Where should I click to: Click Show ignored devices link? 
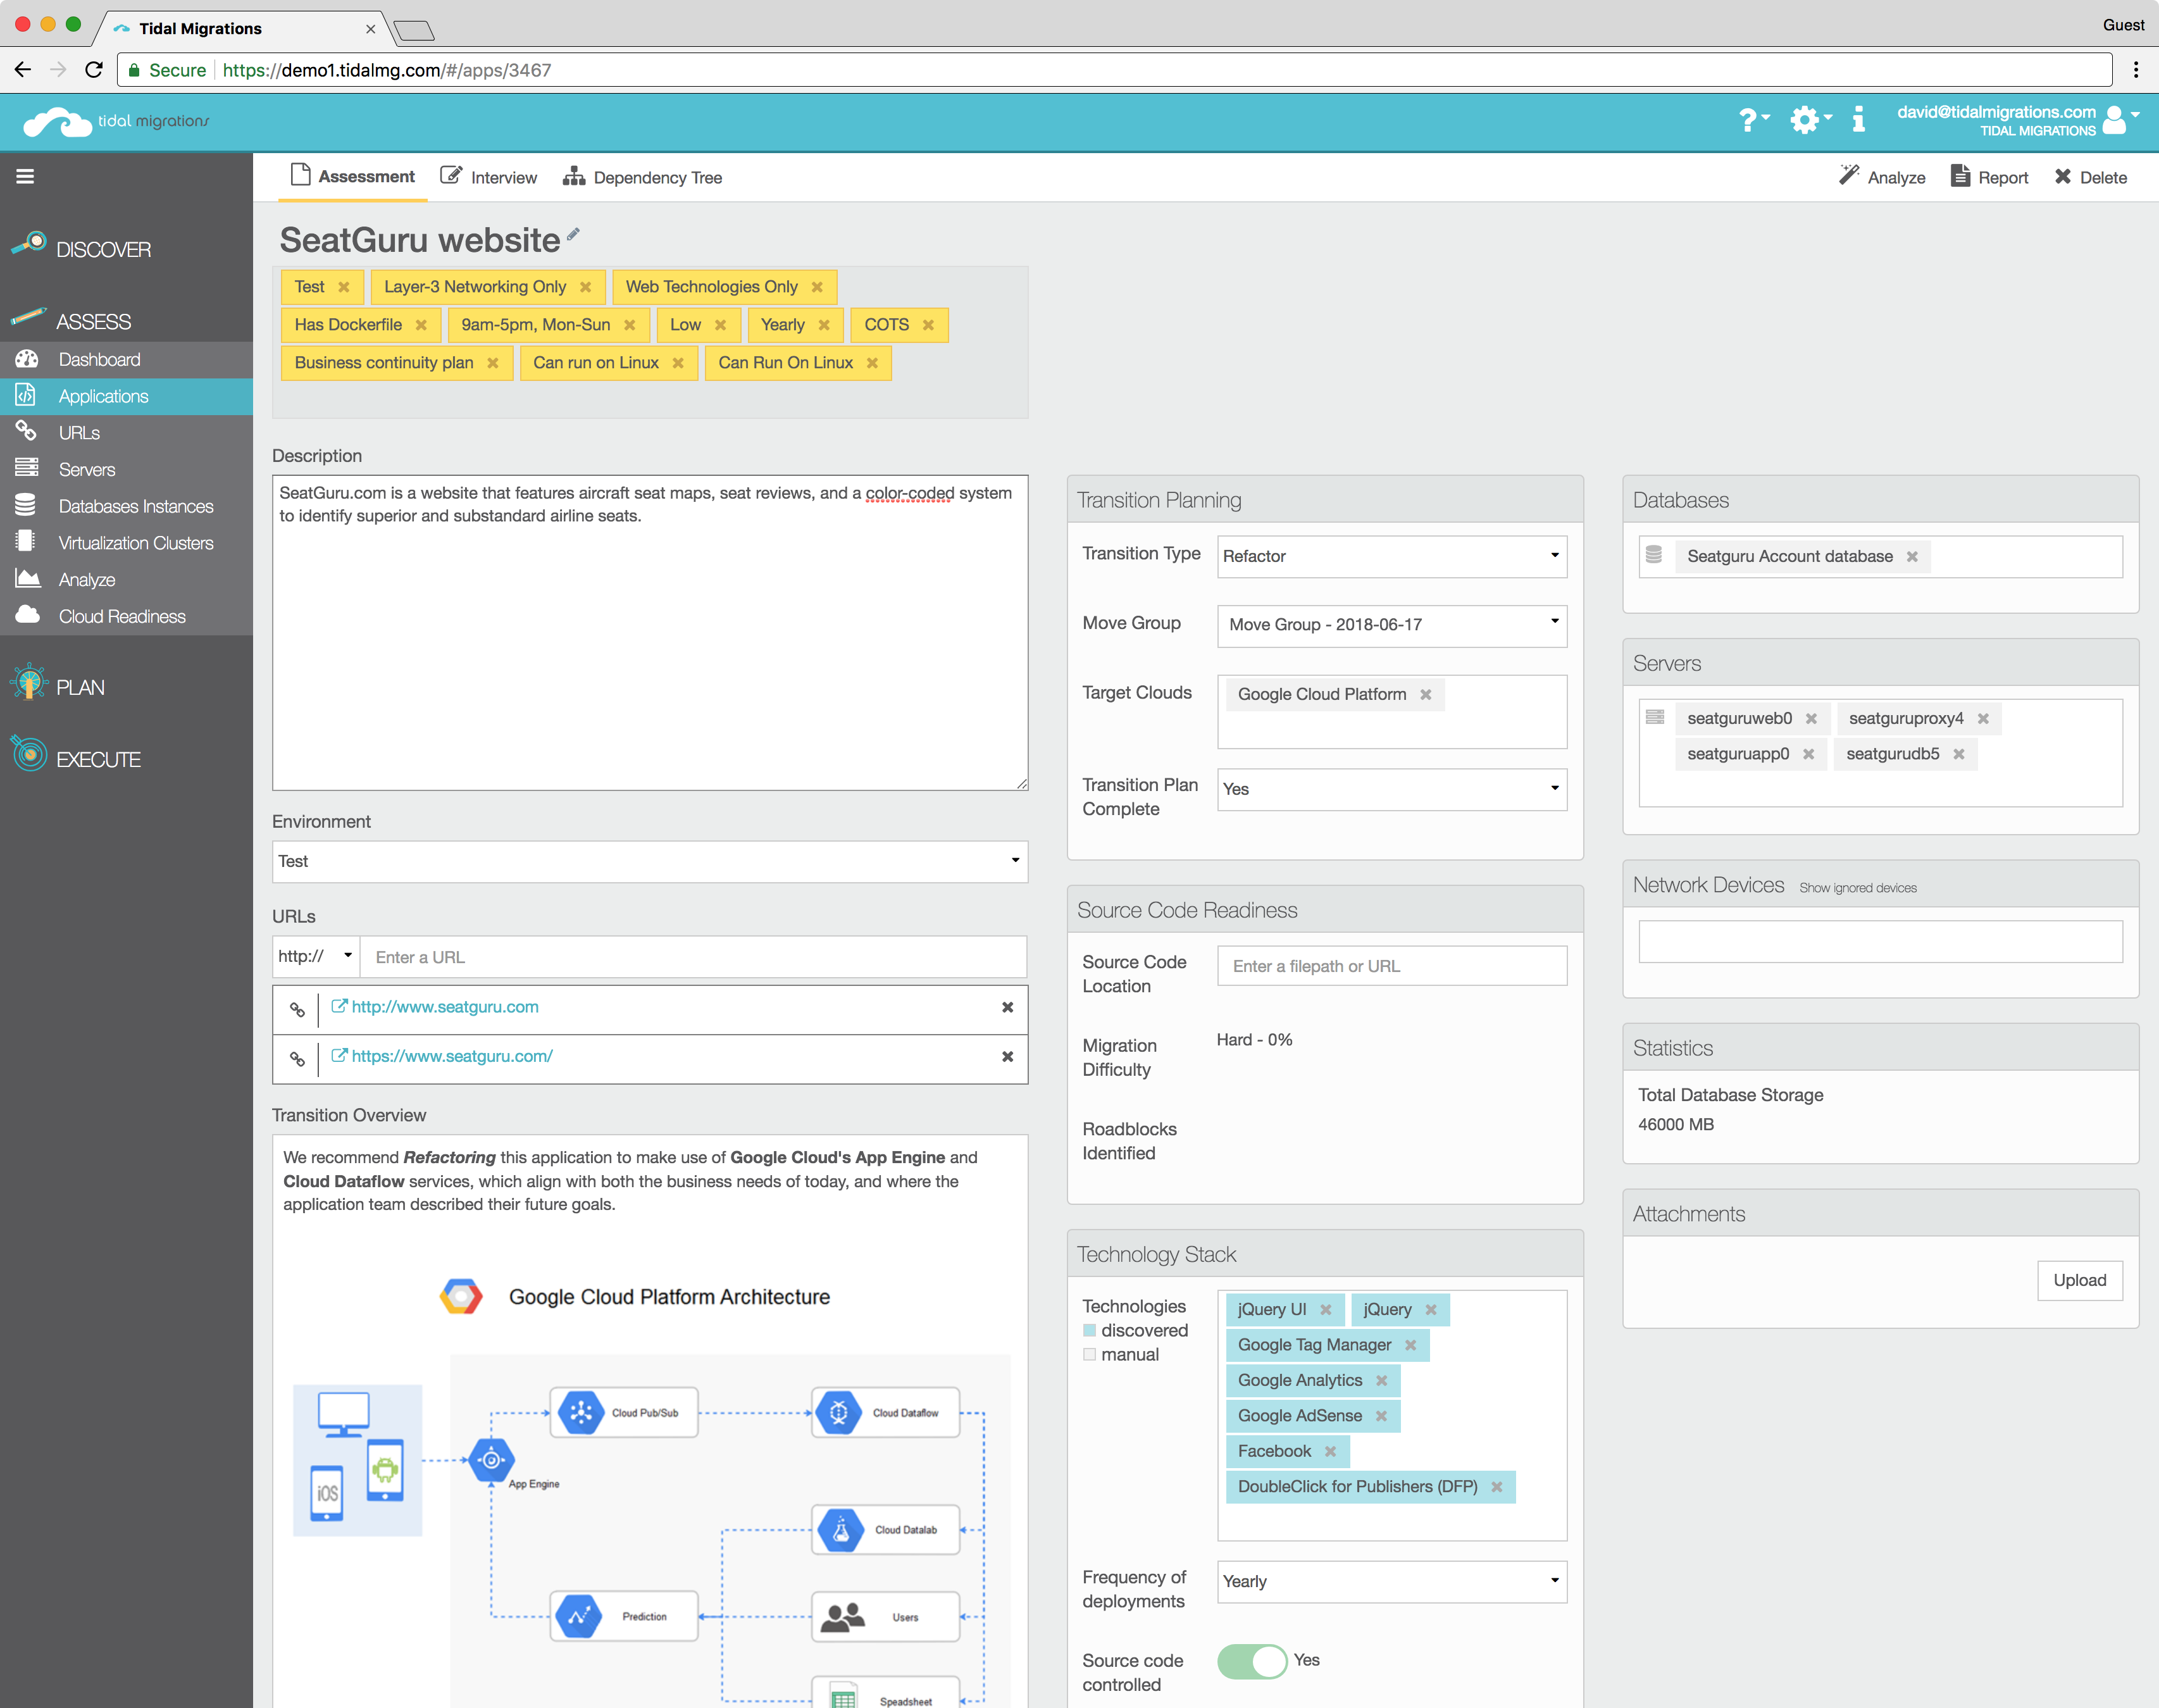pos(1857,888)
